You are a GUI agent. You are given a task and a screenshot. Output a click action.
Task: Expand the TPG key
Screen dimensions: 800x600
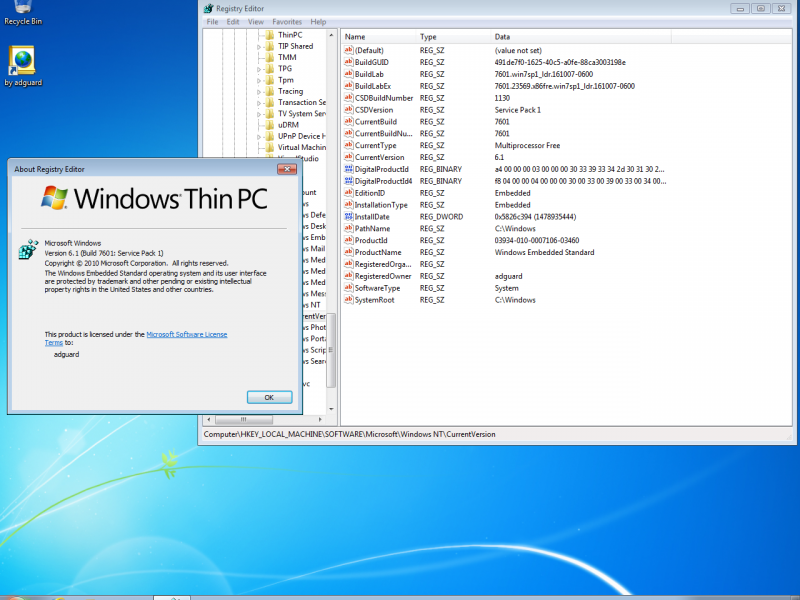click(x=259, y=69)
